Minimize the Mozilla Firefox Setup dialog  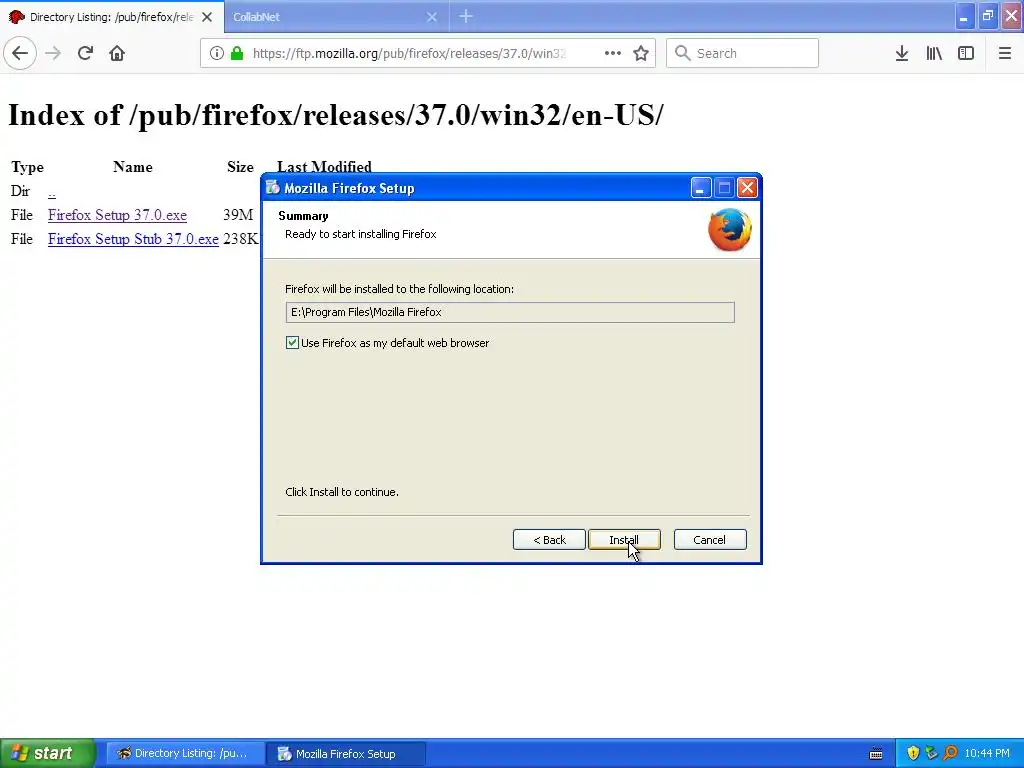click(701, 188)
